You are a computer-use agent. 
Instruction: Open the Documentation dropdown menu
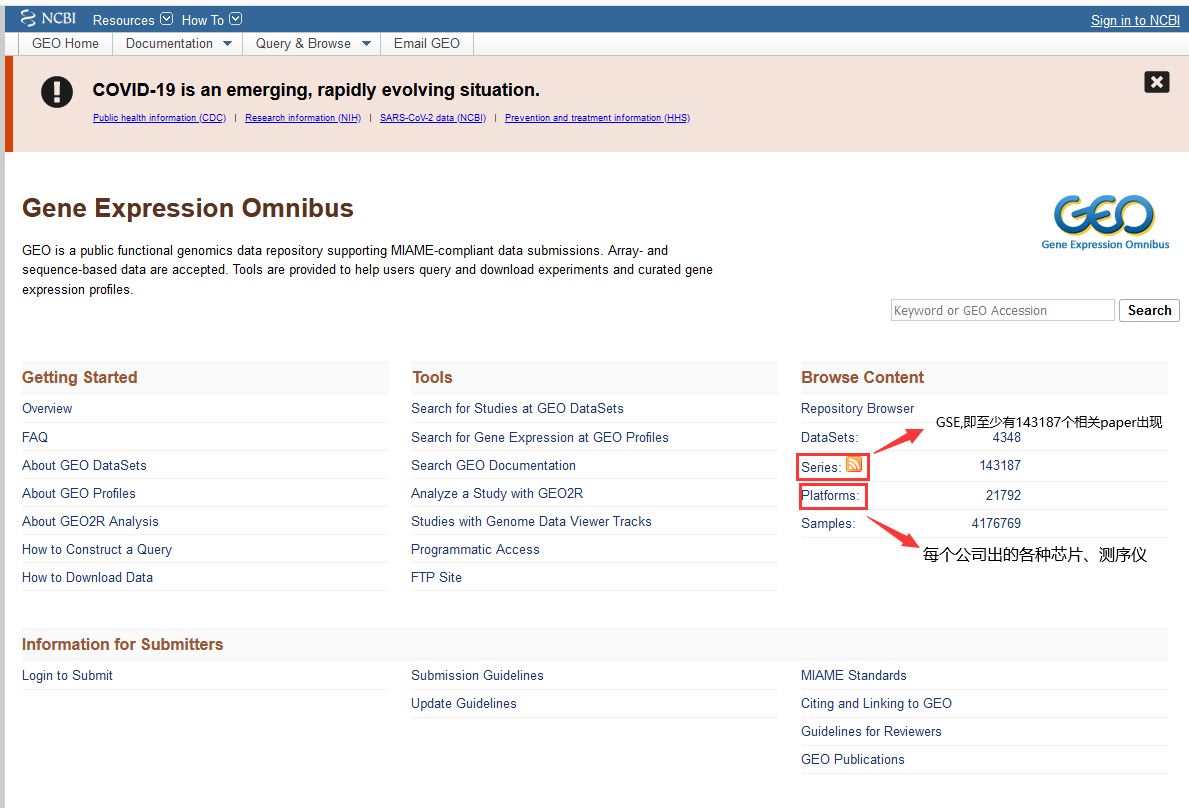(x=178, y=44)
